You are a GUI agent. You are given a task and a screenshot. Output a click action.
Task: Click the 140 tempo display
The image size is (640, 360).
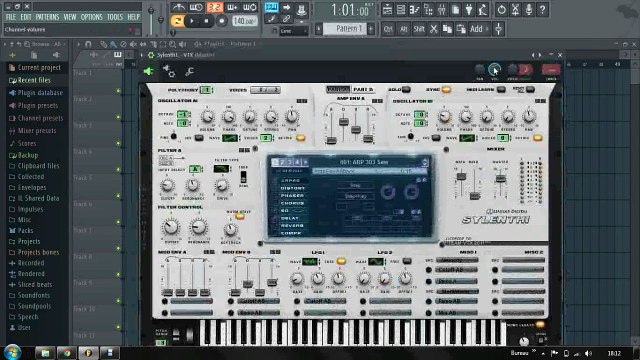point(244,21)
